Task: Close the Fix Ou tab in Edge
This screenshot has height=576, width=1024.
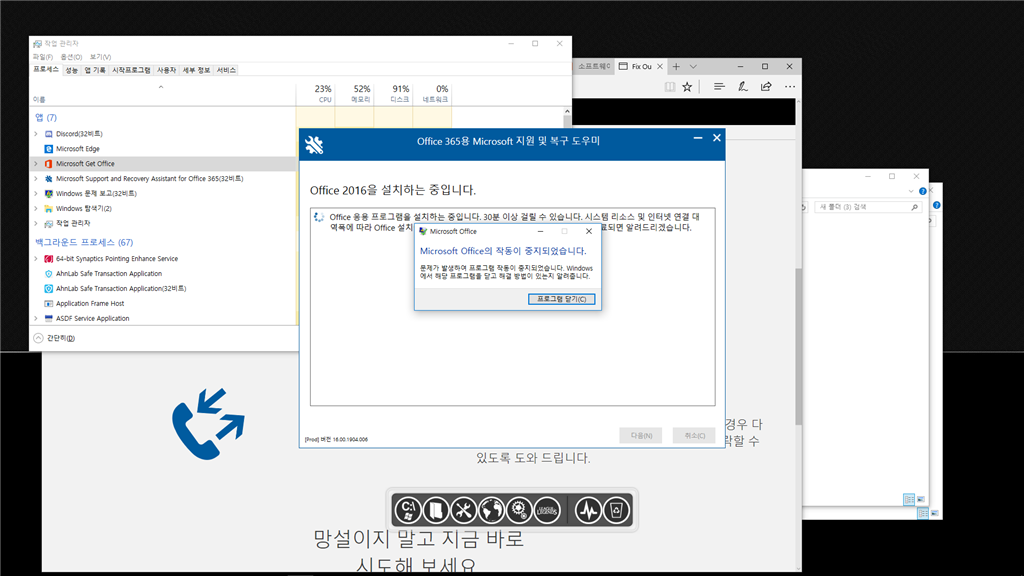Action: tap(660, 67)
